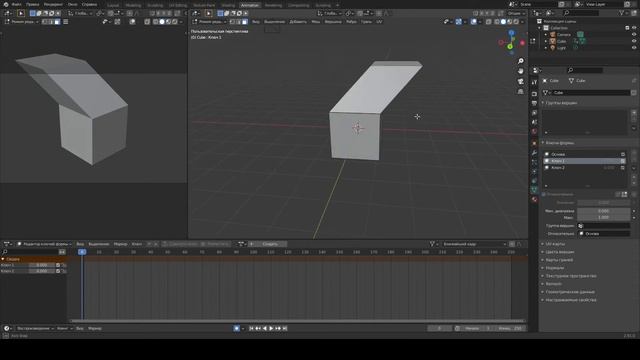
Task: Open the Output properties tab icon
Action: coord(534,103)
